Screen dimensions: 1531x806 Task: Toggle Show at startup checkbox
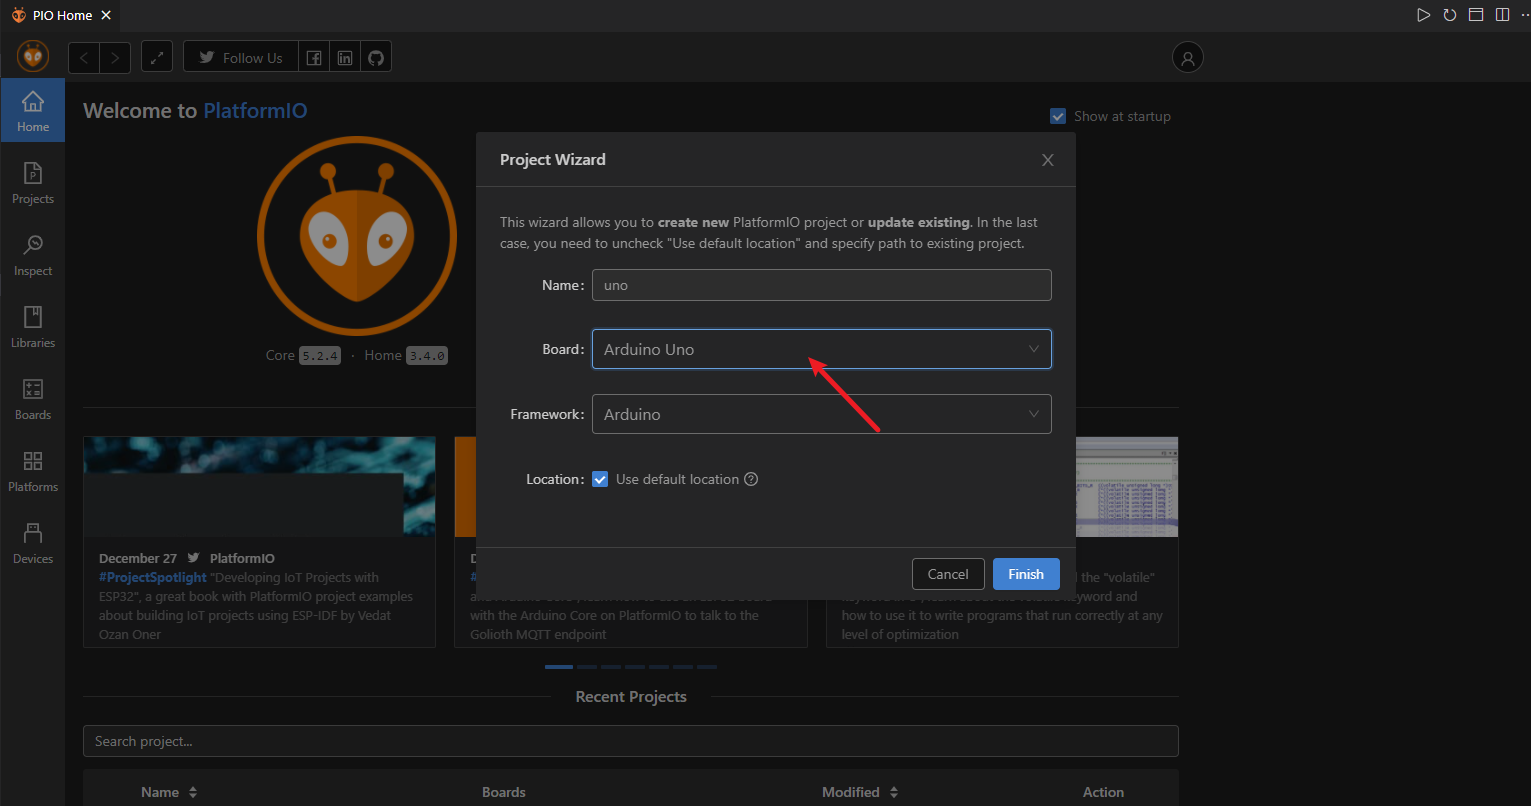[x=1058, y=116]
